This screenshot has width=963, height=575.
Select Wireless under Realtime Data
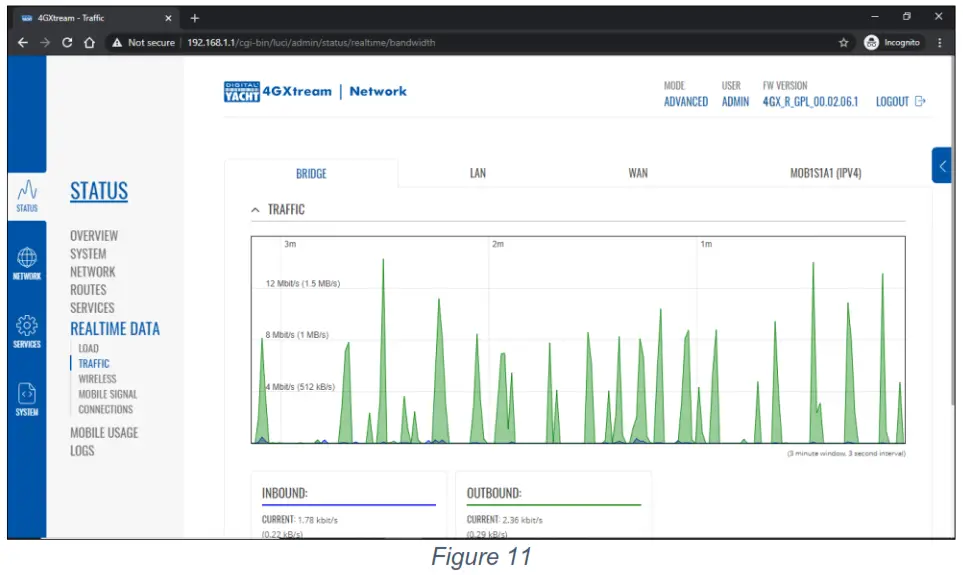pos(97,379)
